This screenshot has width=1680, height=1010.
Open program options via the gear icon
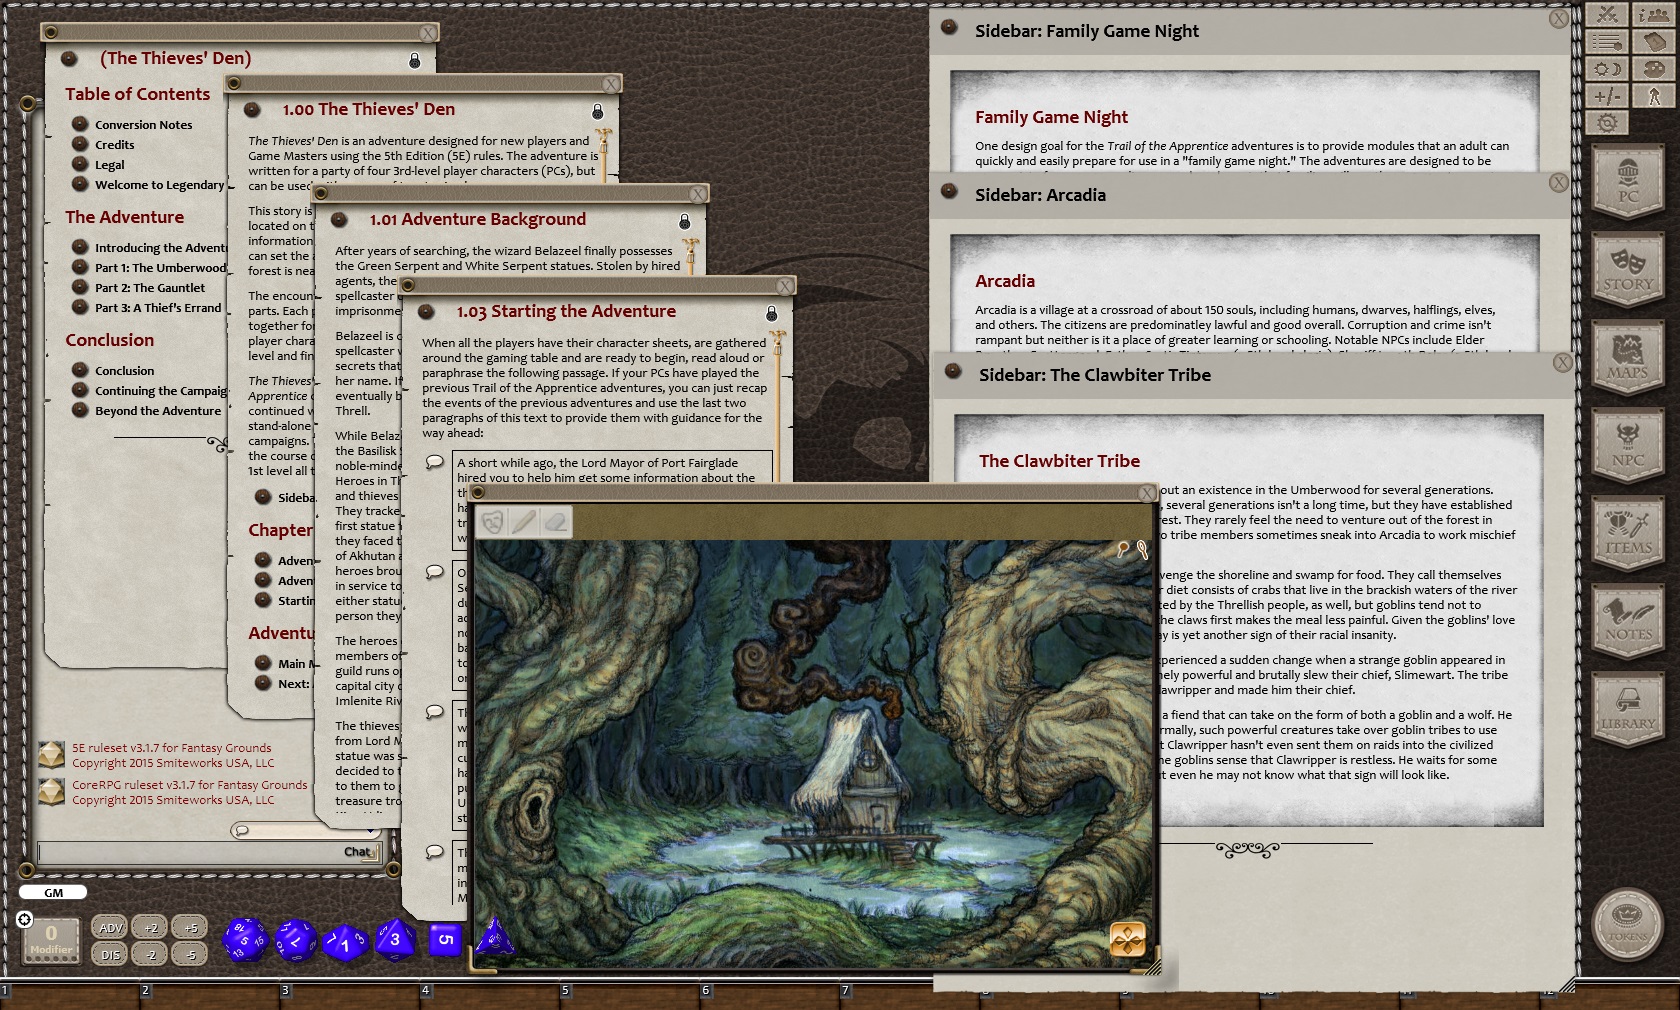1608,122
